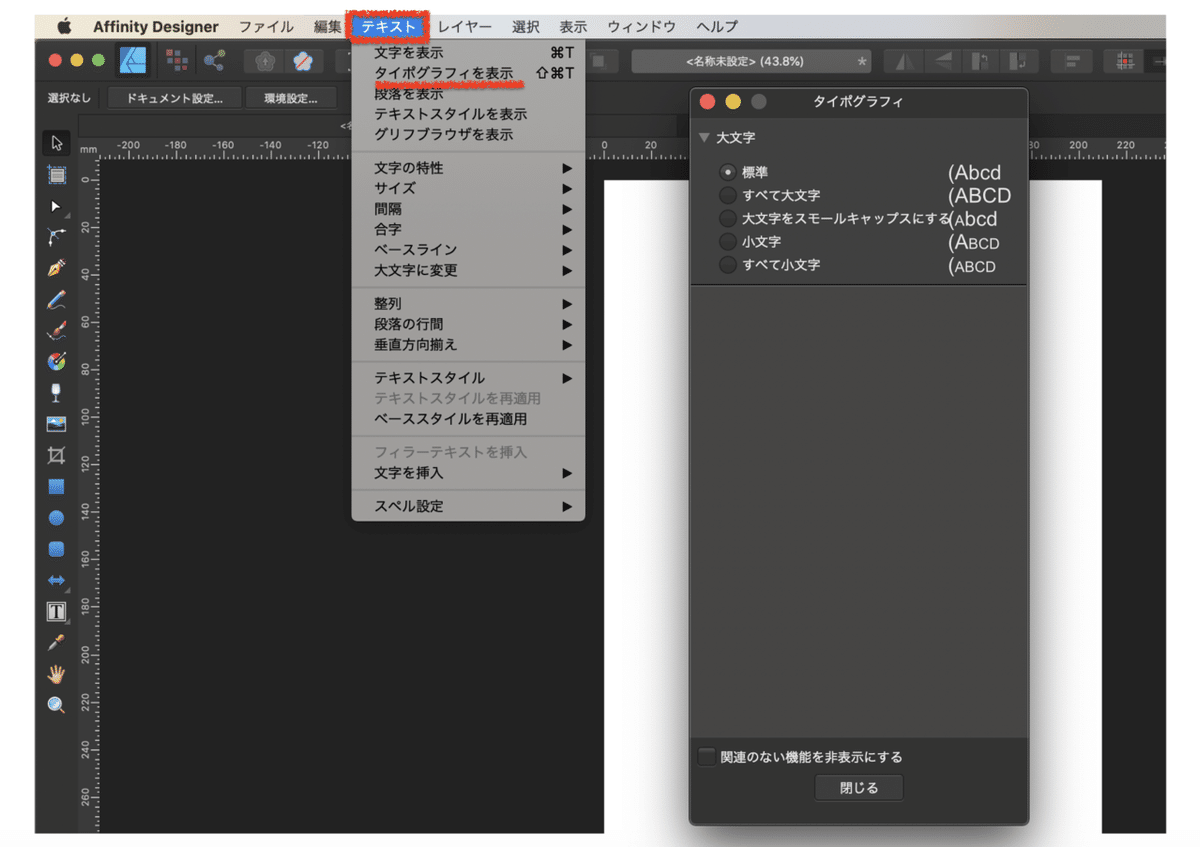Image resolution: width=1200 pixels, height=847 pixels.
Task: Expand the サイズ submenu
Action: (x=468, y=188)
